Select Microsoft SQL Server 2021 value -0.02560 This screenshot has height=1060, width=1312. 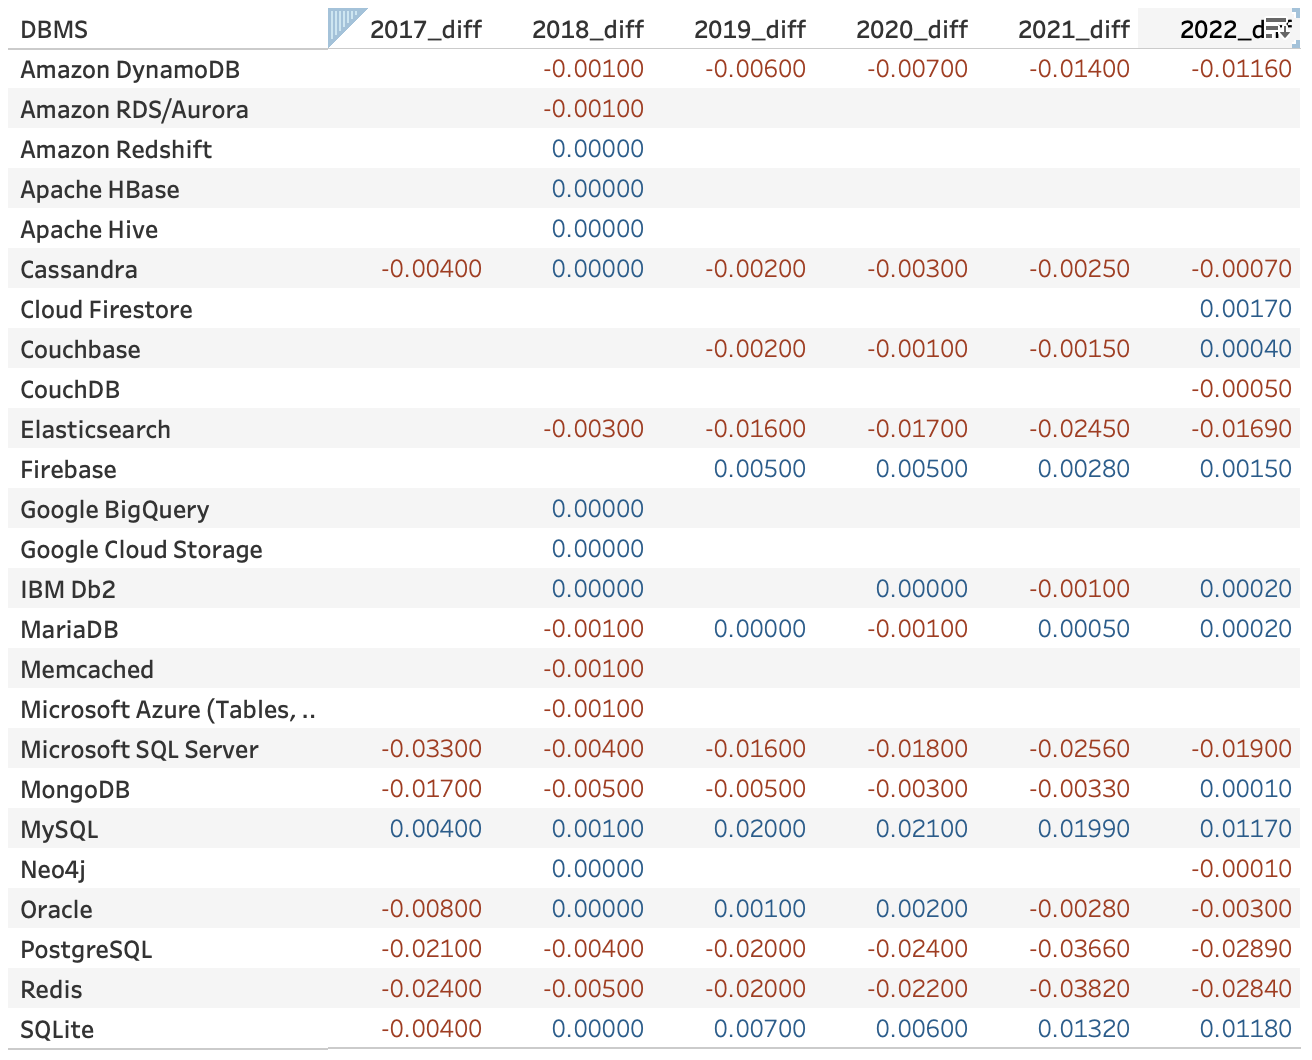click(x=1079, y=749)
